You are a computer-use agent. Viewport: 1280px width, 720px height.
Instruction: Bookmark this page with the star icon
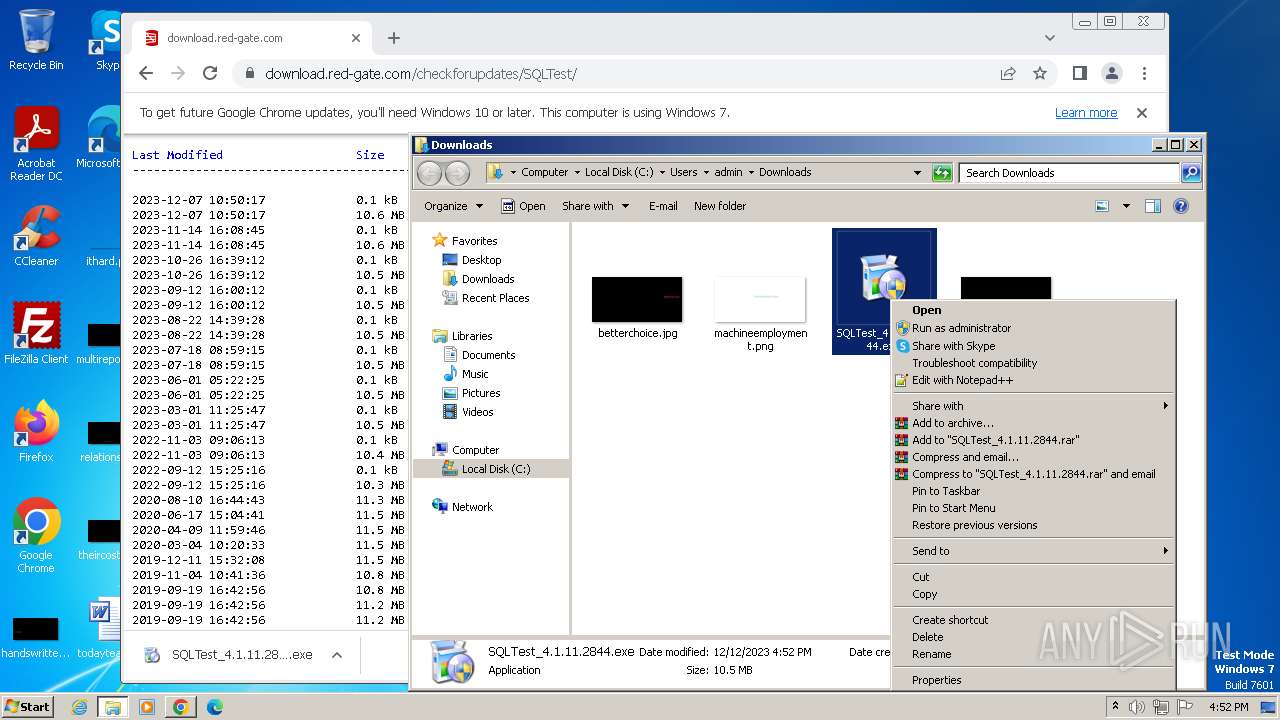[1040, 73]
